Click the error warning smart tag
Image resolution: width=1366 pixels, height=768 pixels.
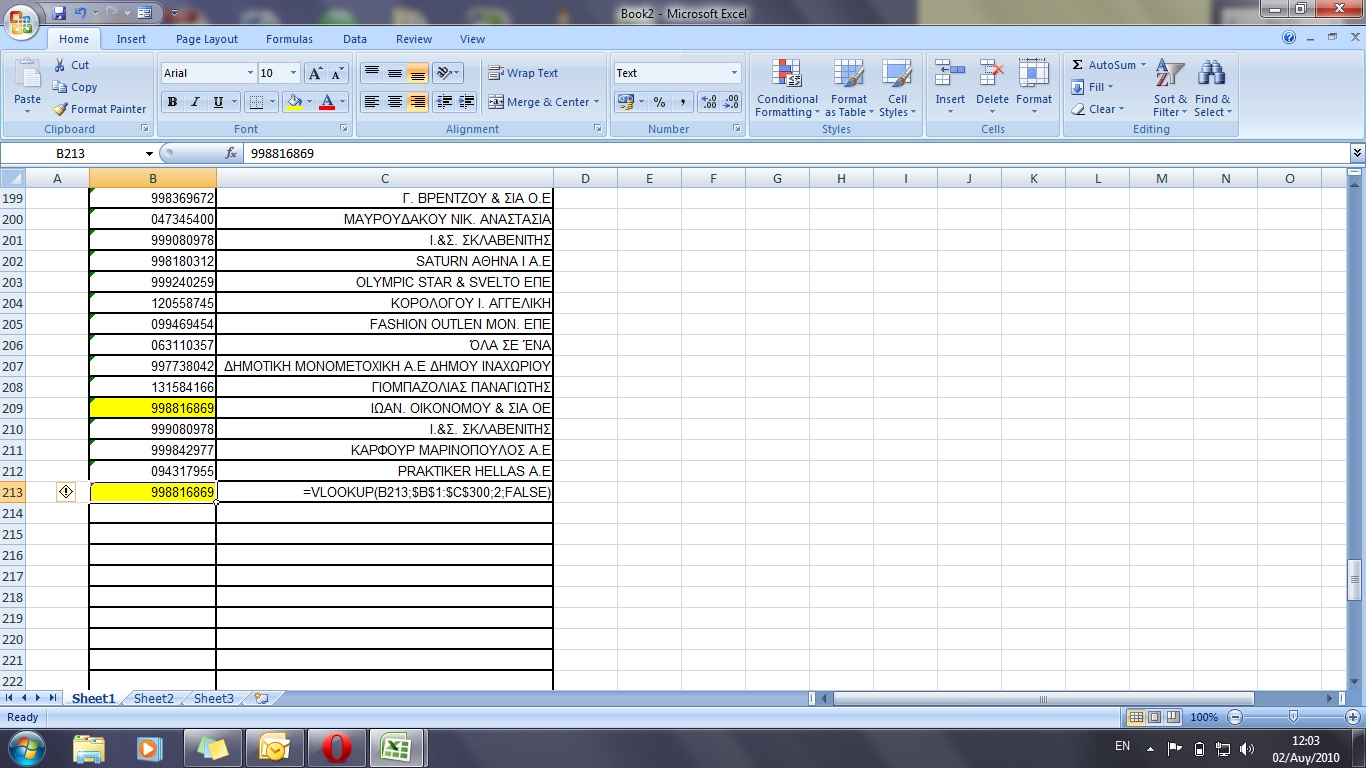click(x=66, y=492)
